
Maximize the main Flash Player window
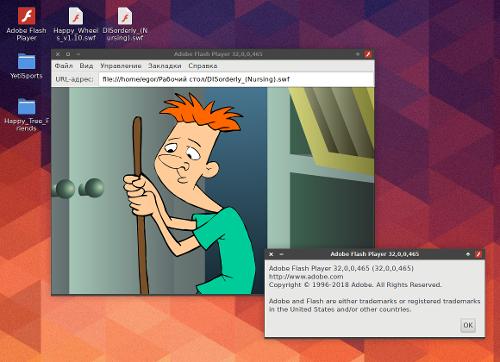pos(68,54)
